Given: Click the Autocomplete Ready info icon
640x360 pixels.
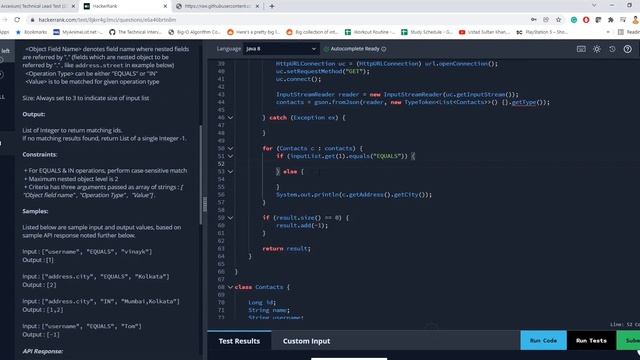Looking at the screenshot, I should point(384,49).
